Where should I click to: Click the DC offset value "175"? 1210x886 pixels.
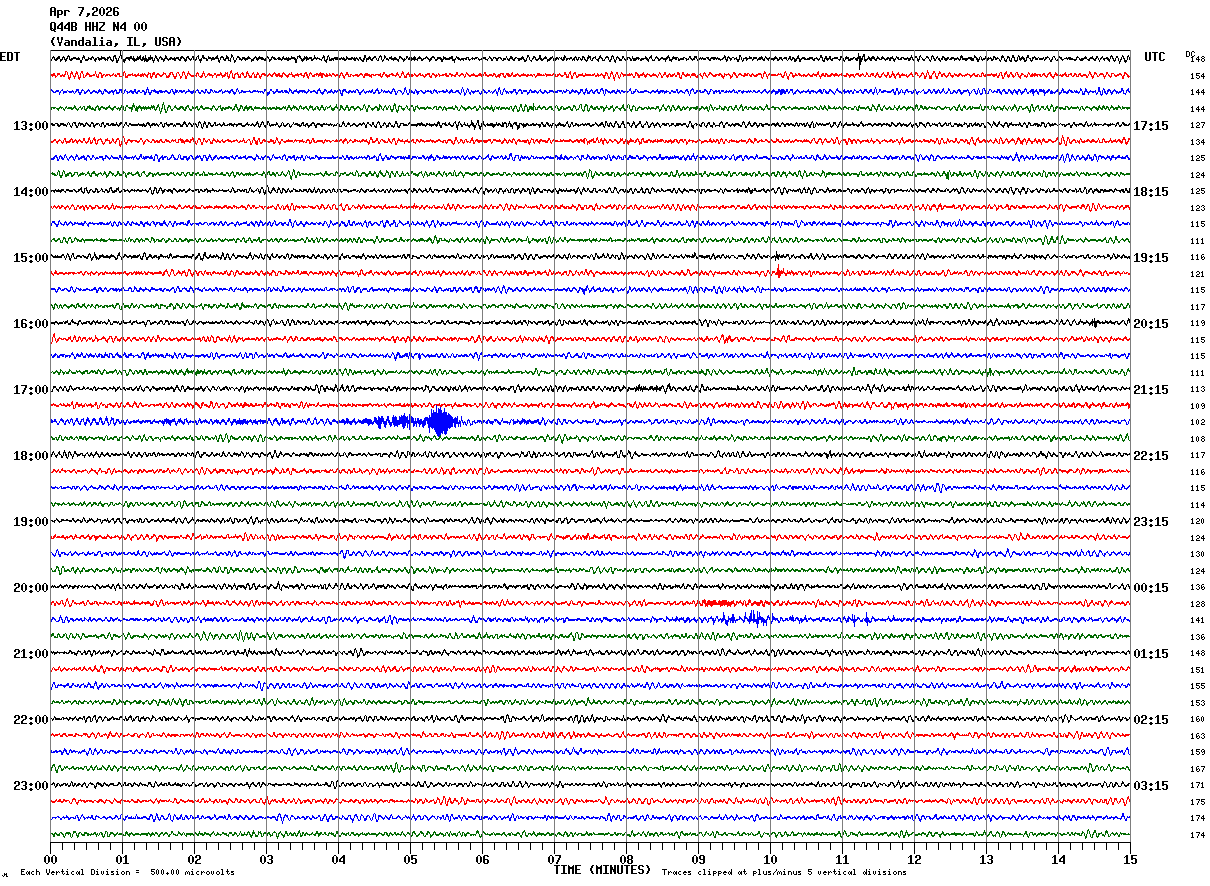1197,802
